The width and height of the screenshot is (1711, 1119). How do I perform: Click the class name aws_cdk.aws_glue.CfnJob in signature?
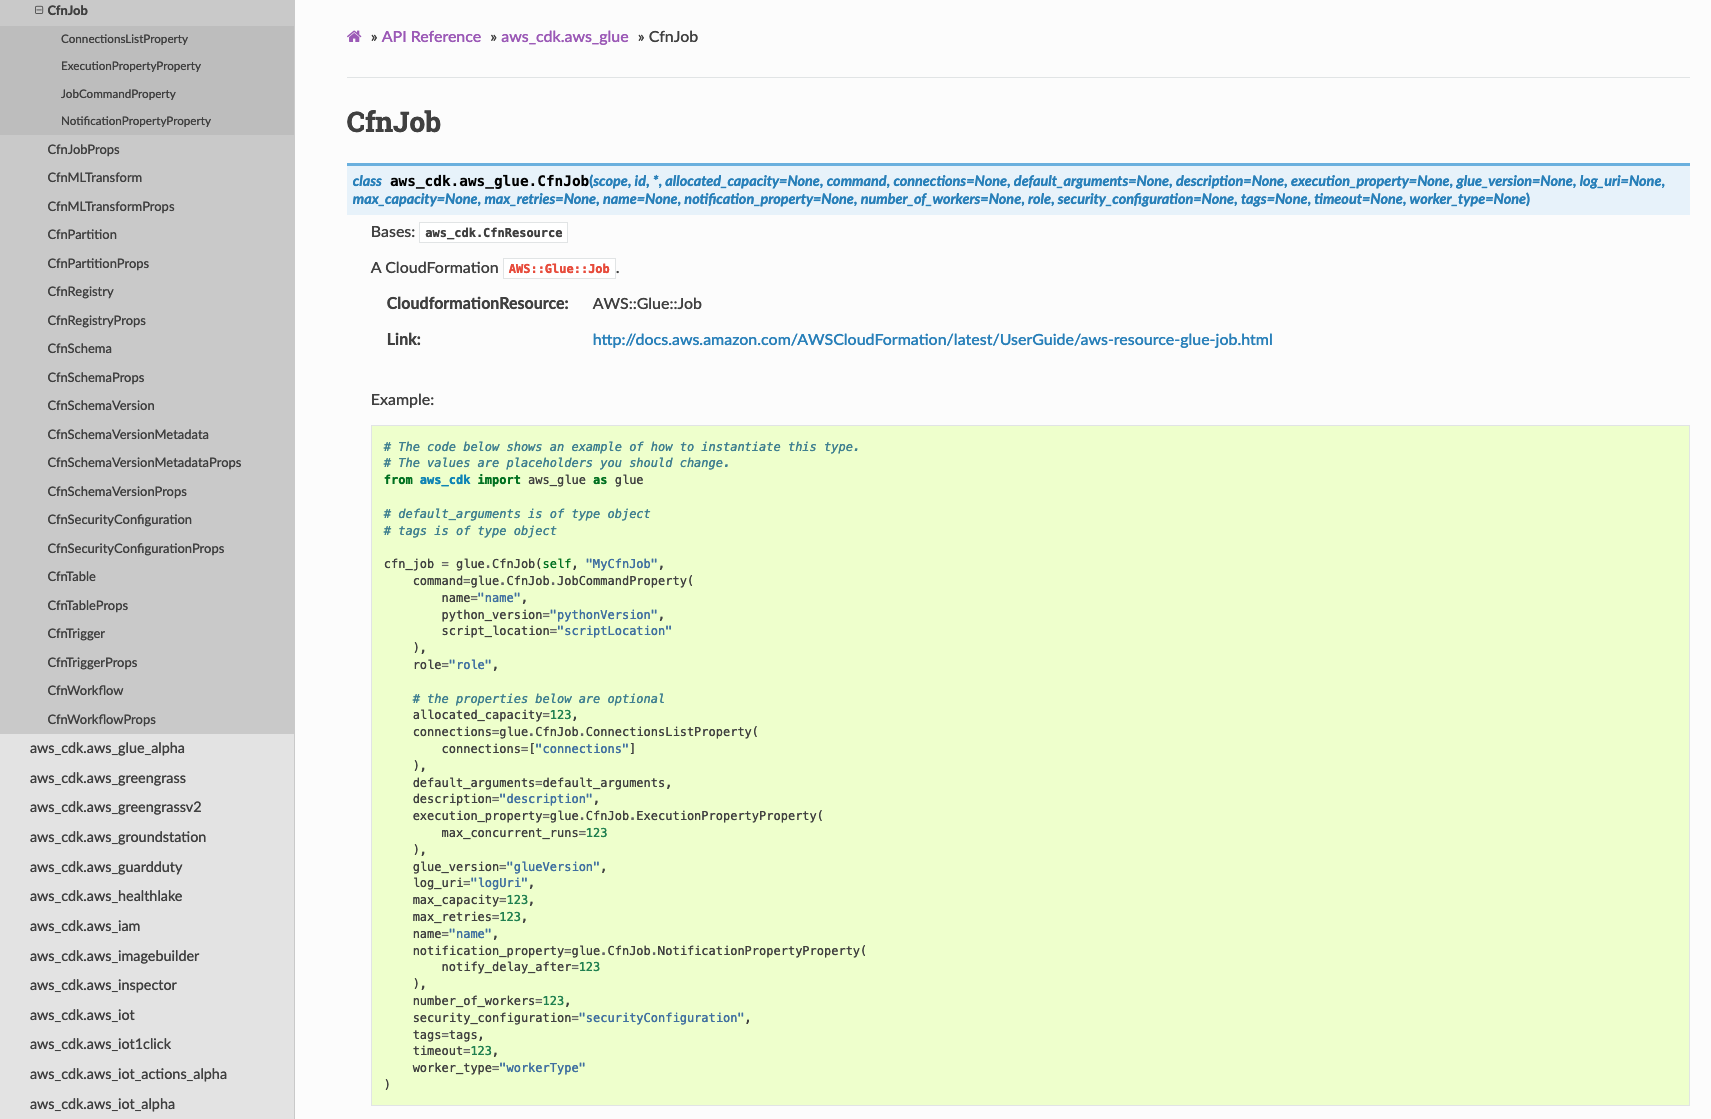[x=489, y=181]
